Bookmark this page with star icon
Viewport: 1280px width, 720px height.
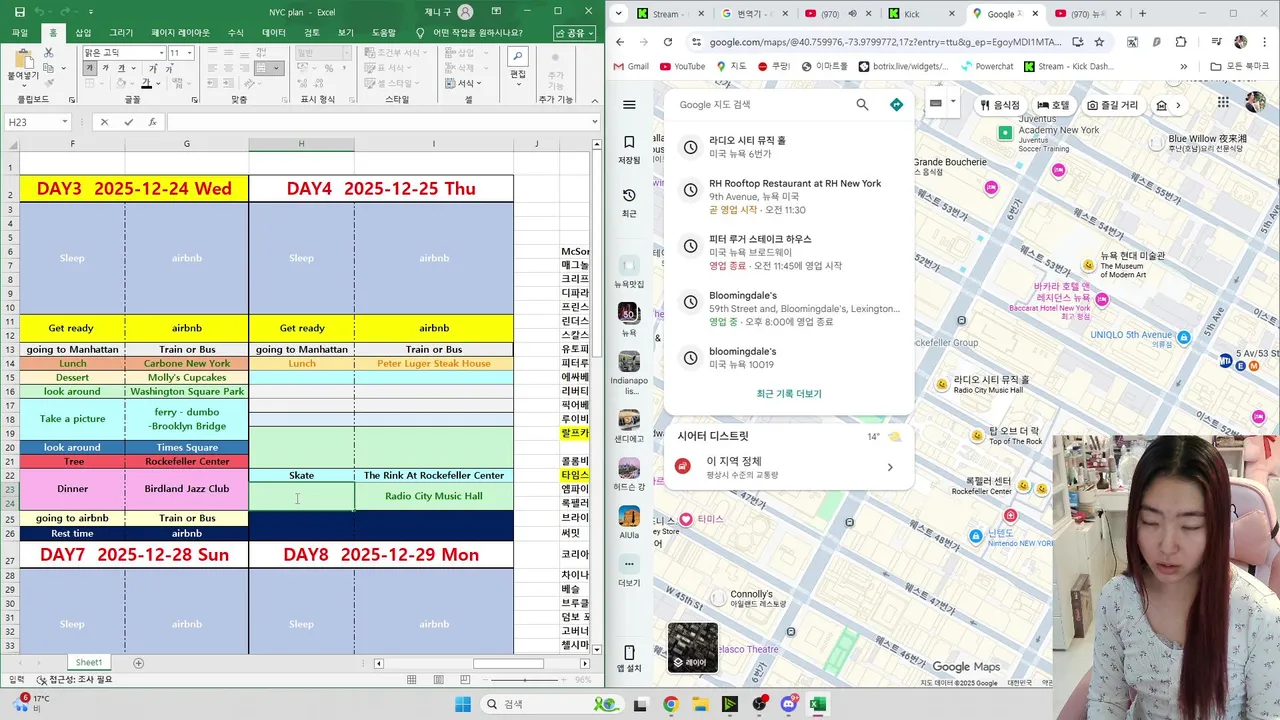coord(1099,42)
